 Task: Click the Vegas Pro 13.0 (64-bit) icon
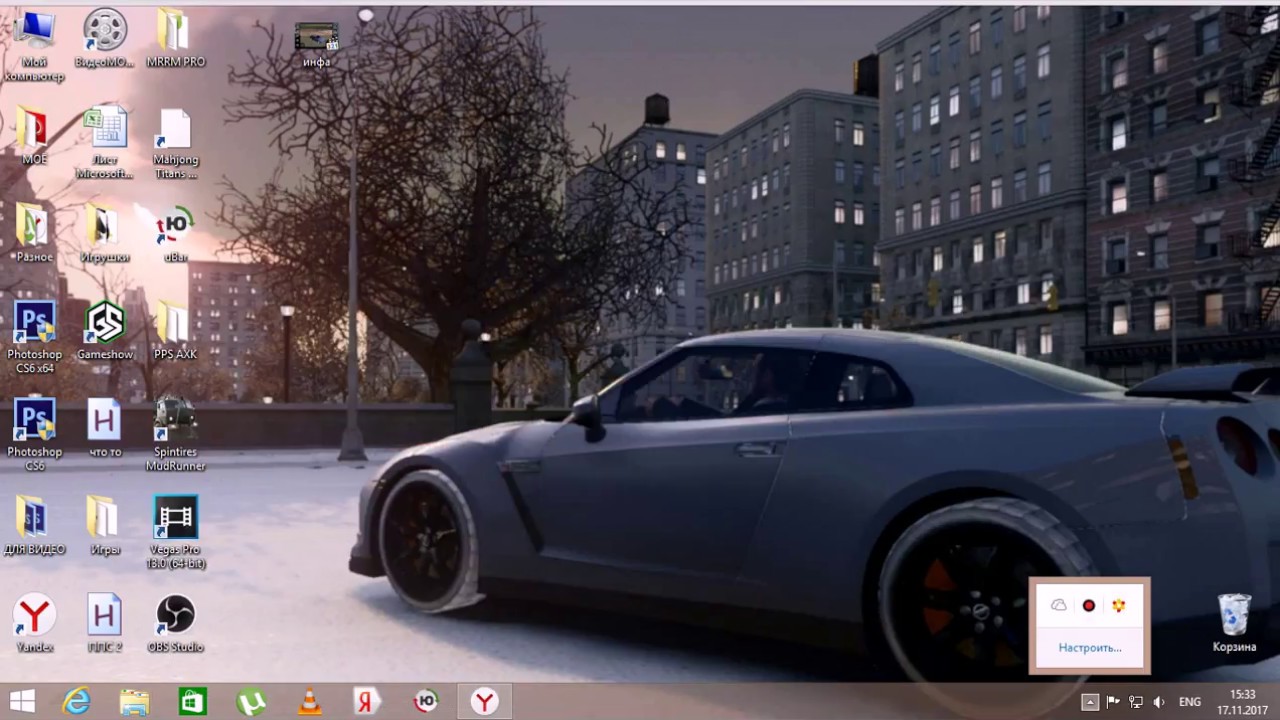[175, 533]
